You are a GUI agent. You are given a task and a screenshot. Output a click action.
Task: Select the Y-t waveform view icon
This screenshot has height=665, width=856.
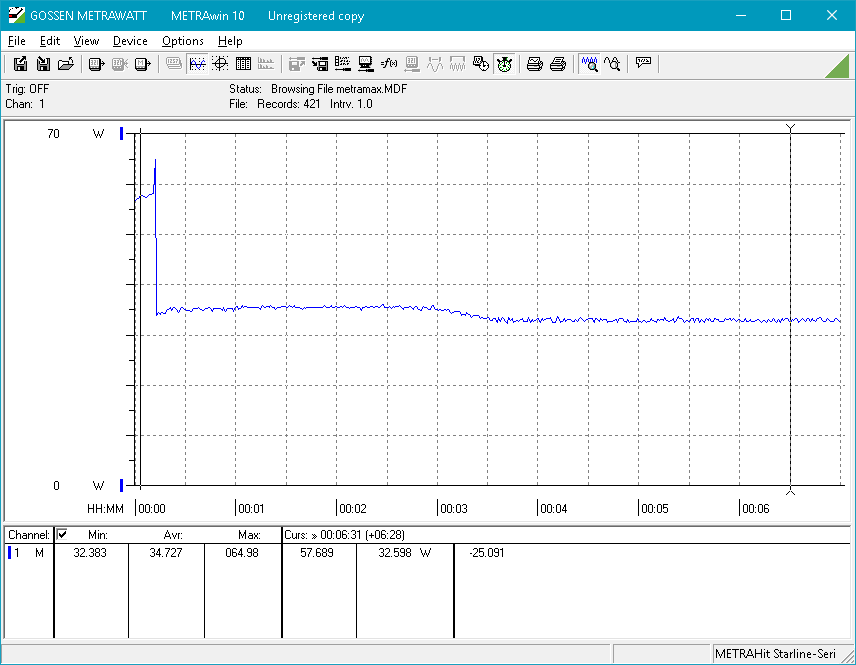coord(197,64)
